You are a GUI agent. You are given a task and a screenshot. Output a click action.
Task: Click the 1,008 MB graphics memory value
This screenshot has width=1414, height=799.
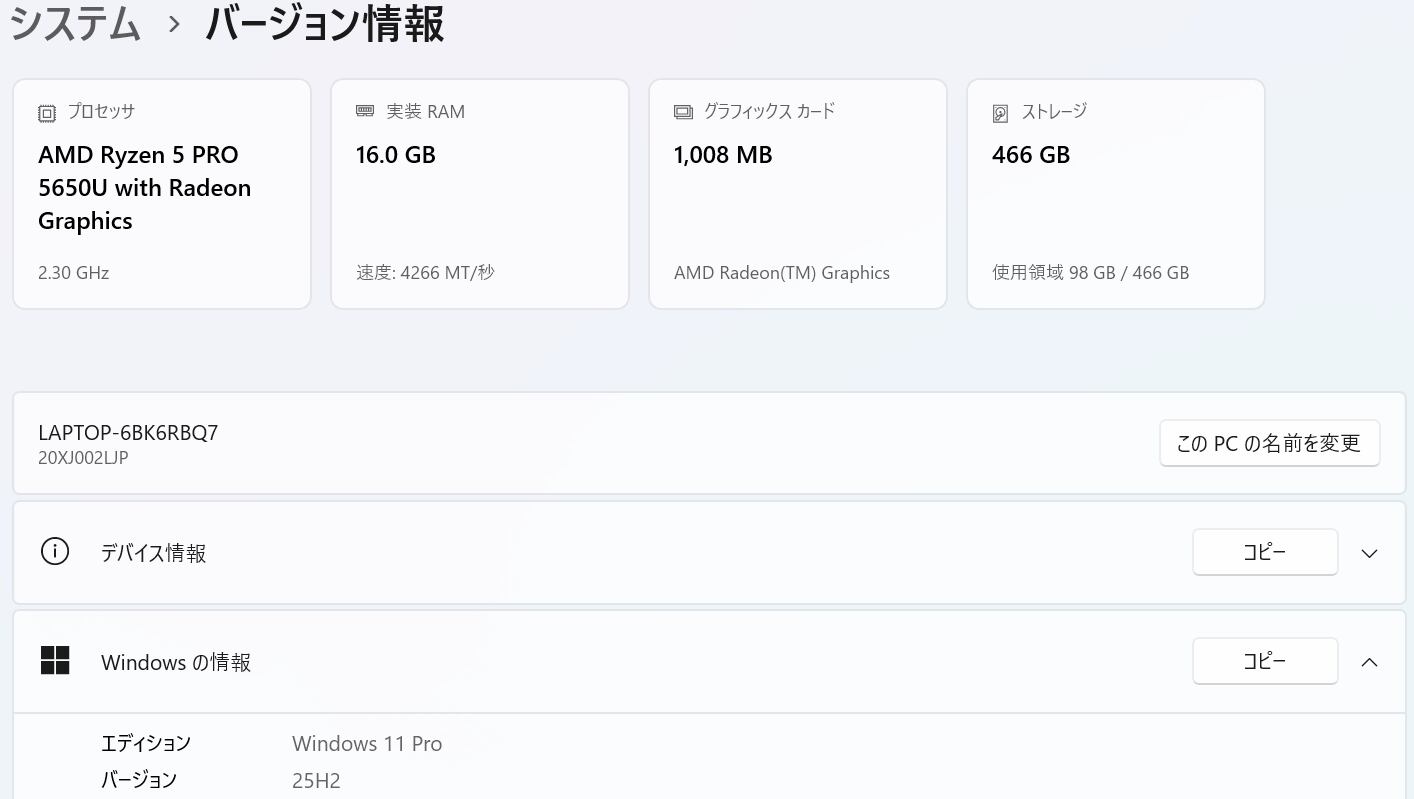723,155
